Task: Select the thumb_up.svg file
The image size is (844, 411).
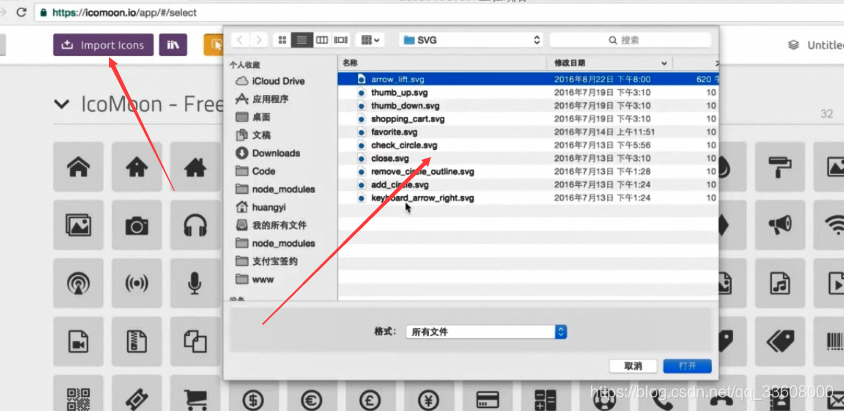Action: 528,93
